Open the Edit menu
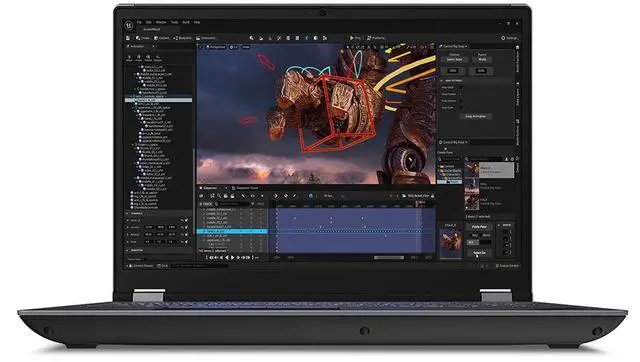 click(149, 22)
